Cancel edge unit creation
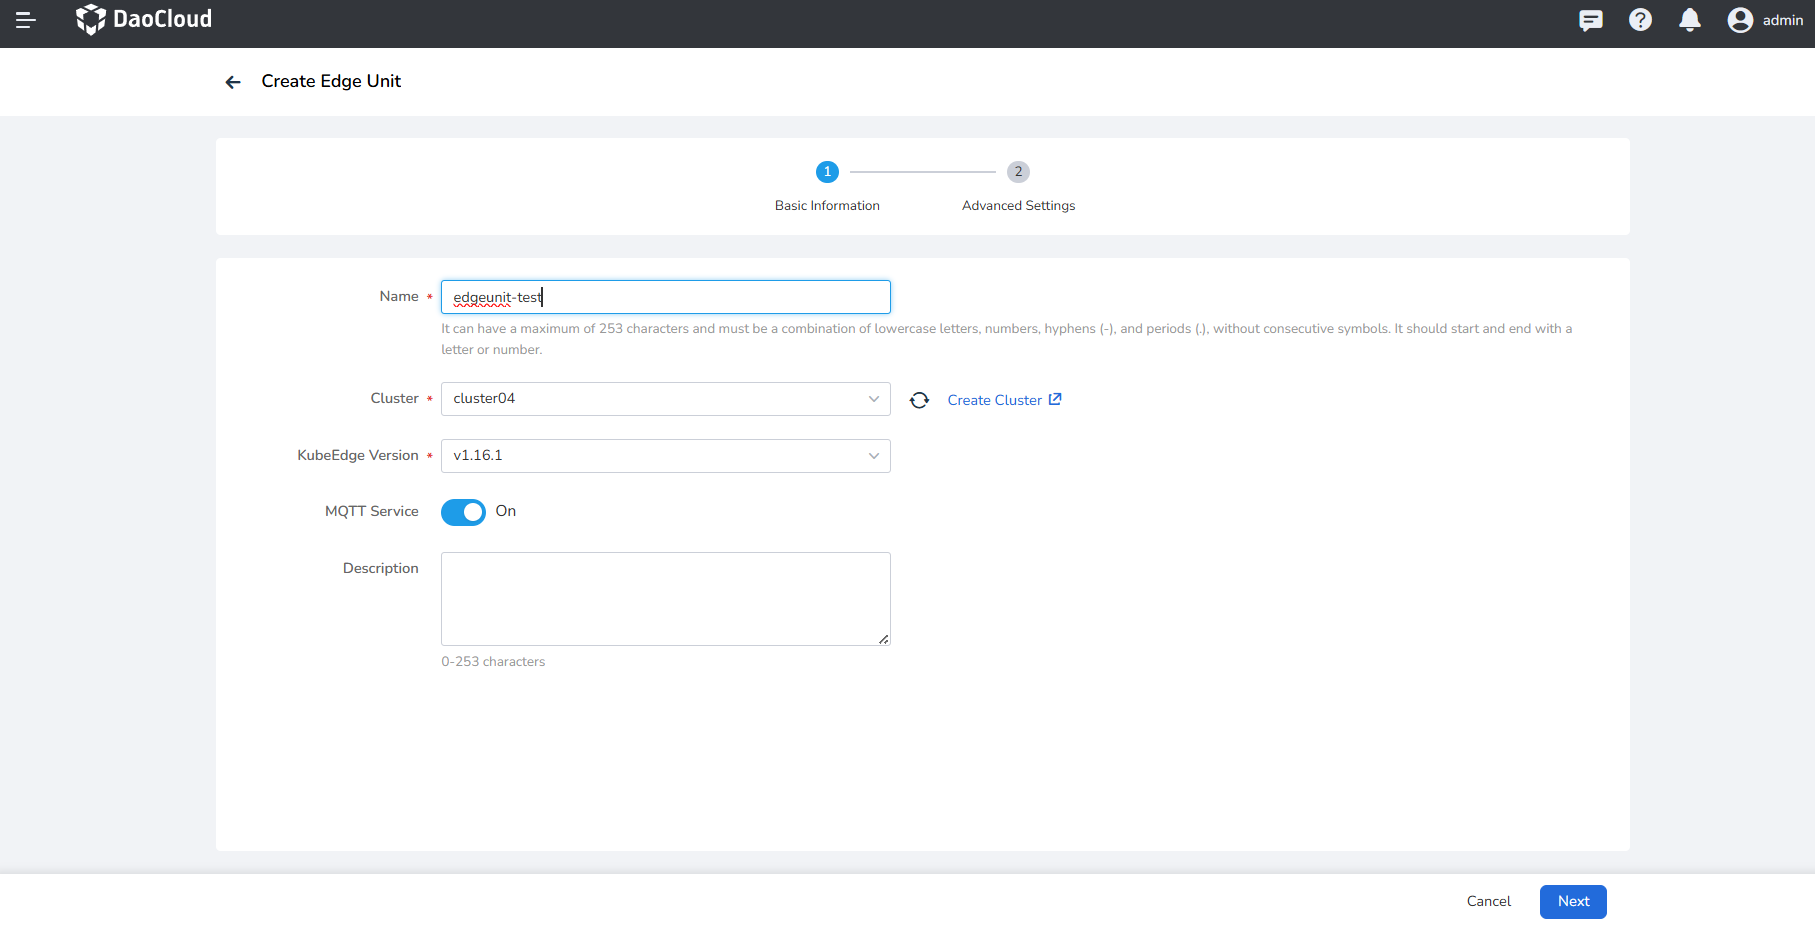Screen dimensions: 1815x925 [x=1488, y=901]
